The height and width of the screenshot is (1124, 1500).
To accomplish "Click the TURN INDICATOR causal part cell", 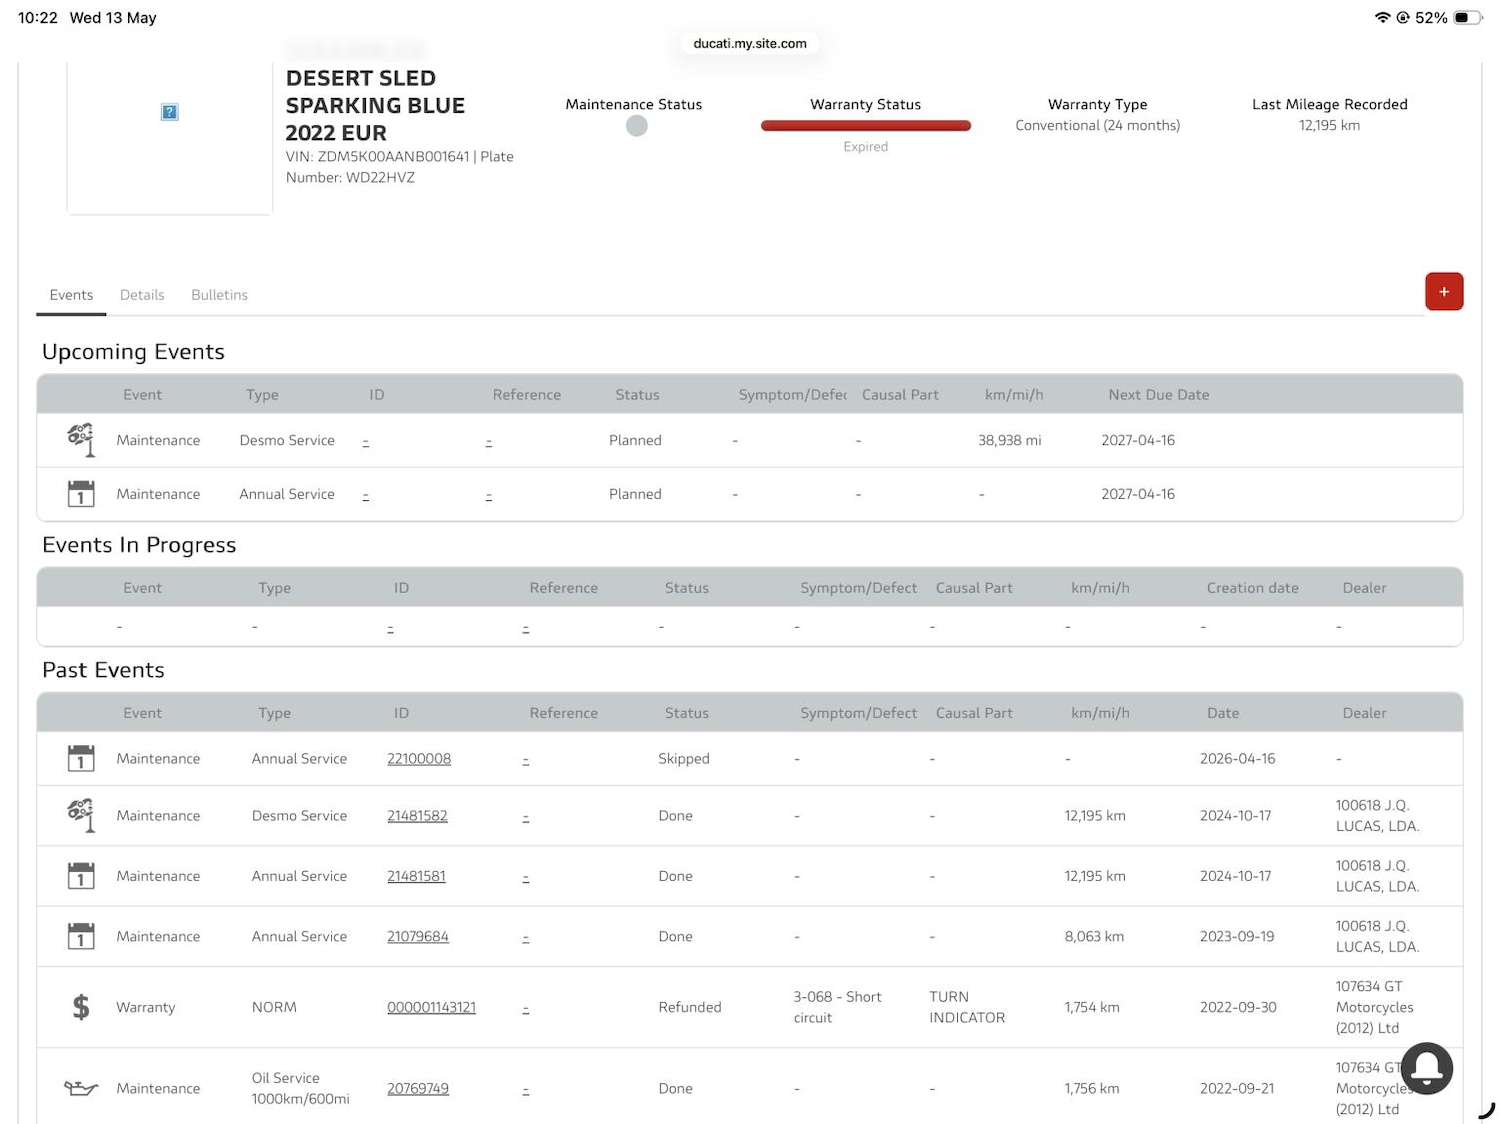I will pos(967,1007).
